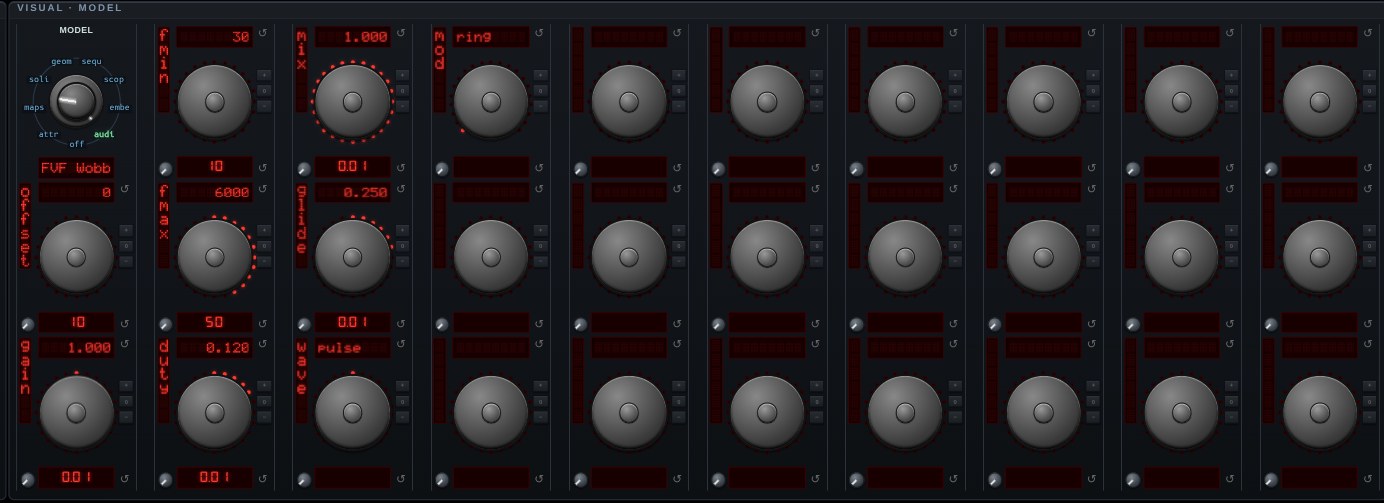
Task: Reset the step value below the duty knob
Action: point(263,478)
